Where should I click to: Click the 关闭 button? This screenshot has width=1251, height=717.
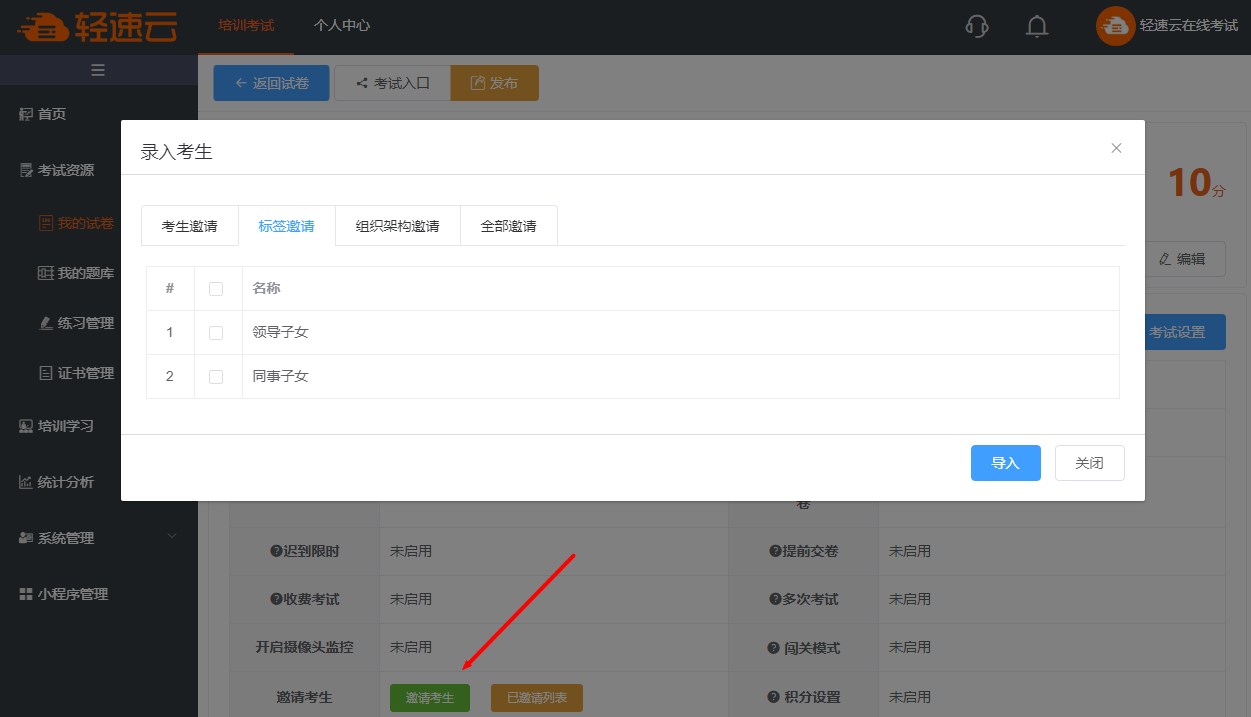[1089, 463]
